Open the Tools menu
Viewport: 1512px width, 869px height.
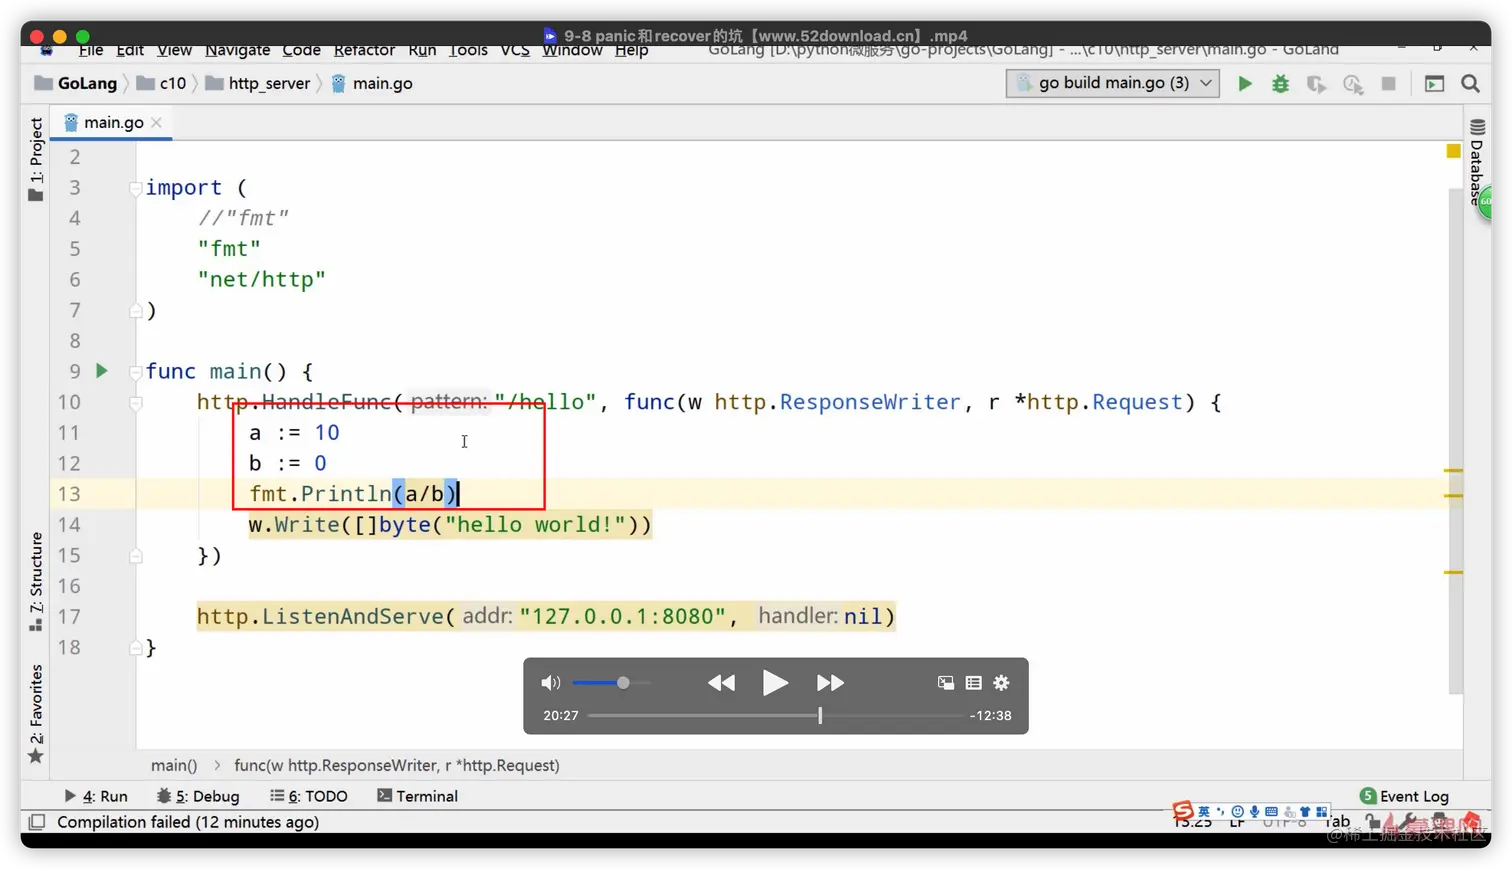coord(468,50)
